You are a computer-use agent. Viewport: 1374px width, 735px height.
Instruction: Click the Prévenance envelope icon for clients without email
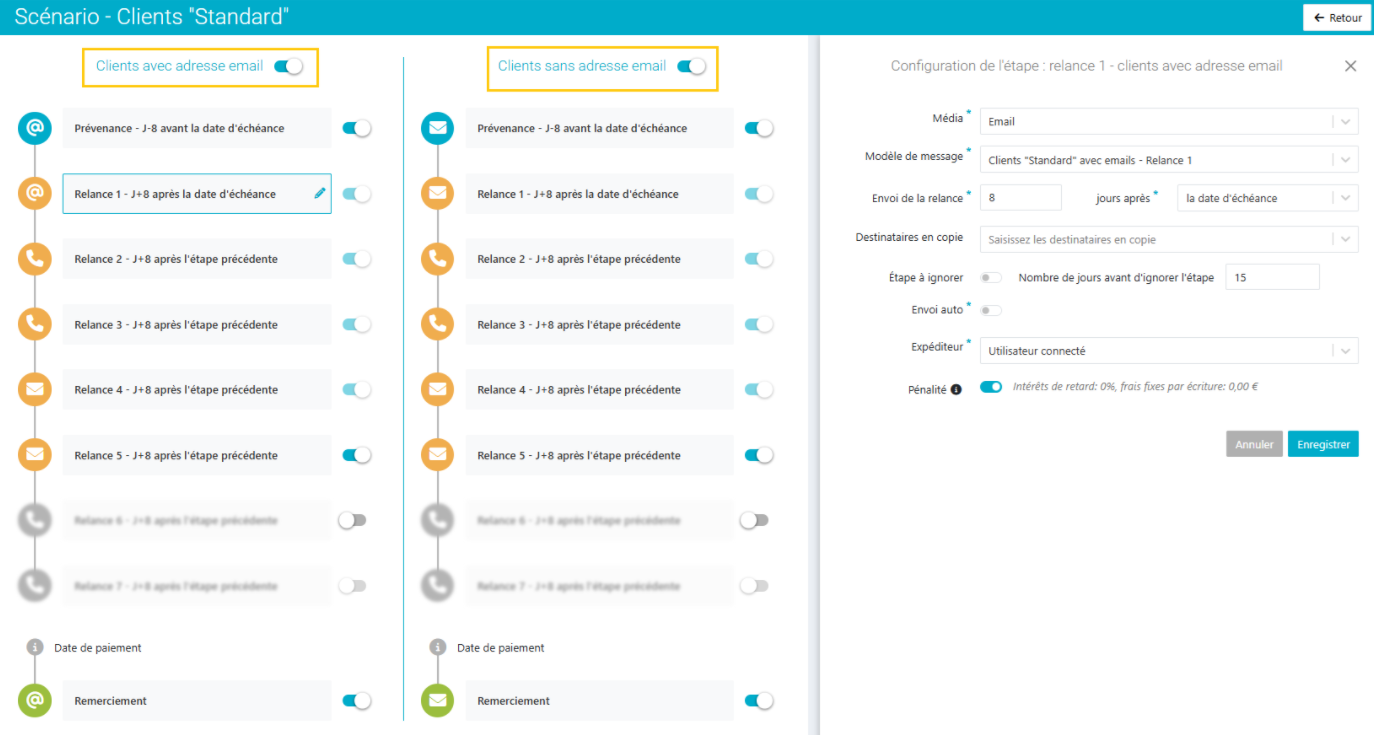438,128
